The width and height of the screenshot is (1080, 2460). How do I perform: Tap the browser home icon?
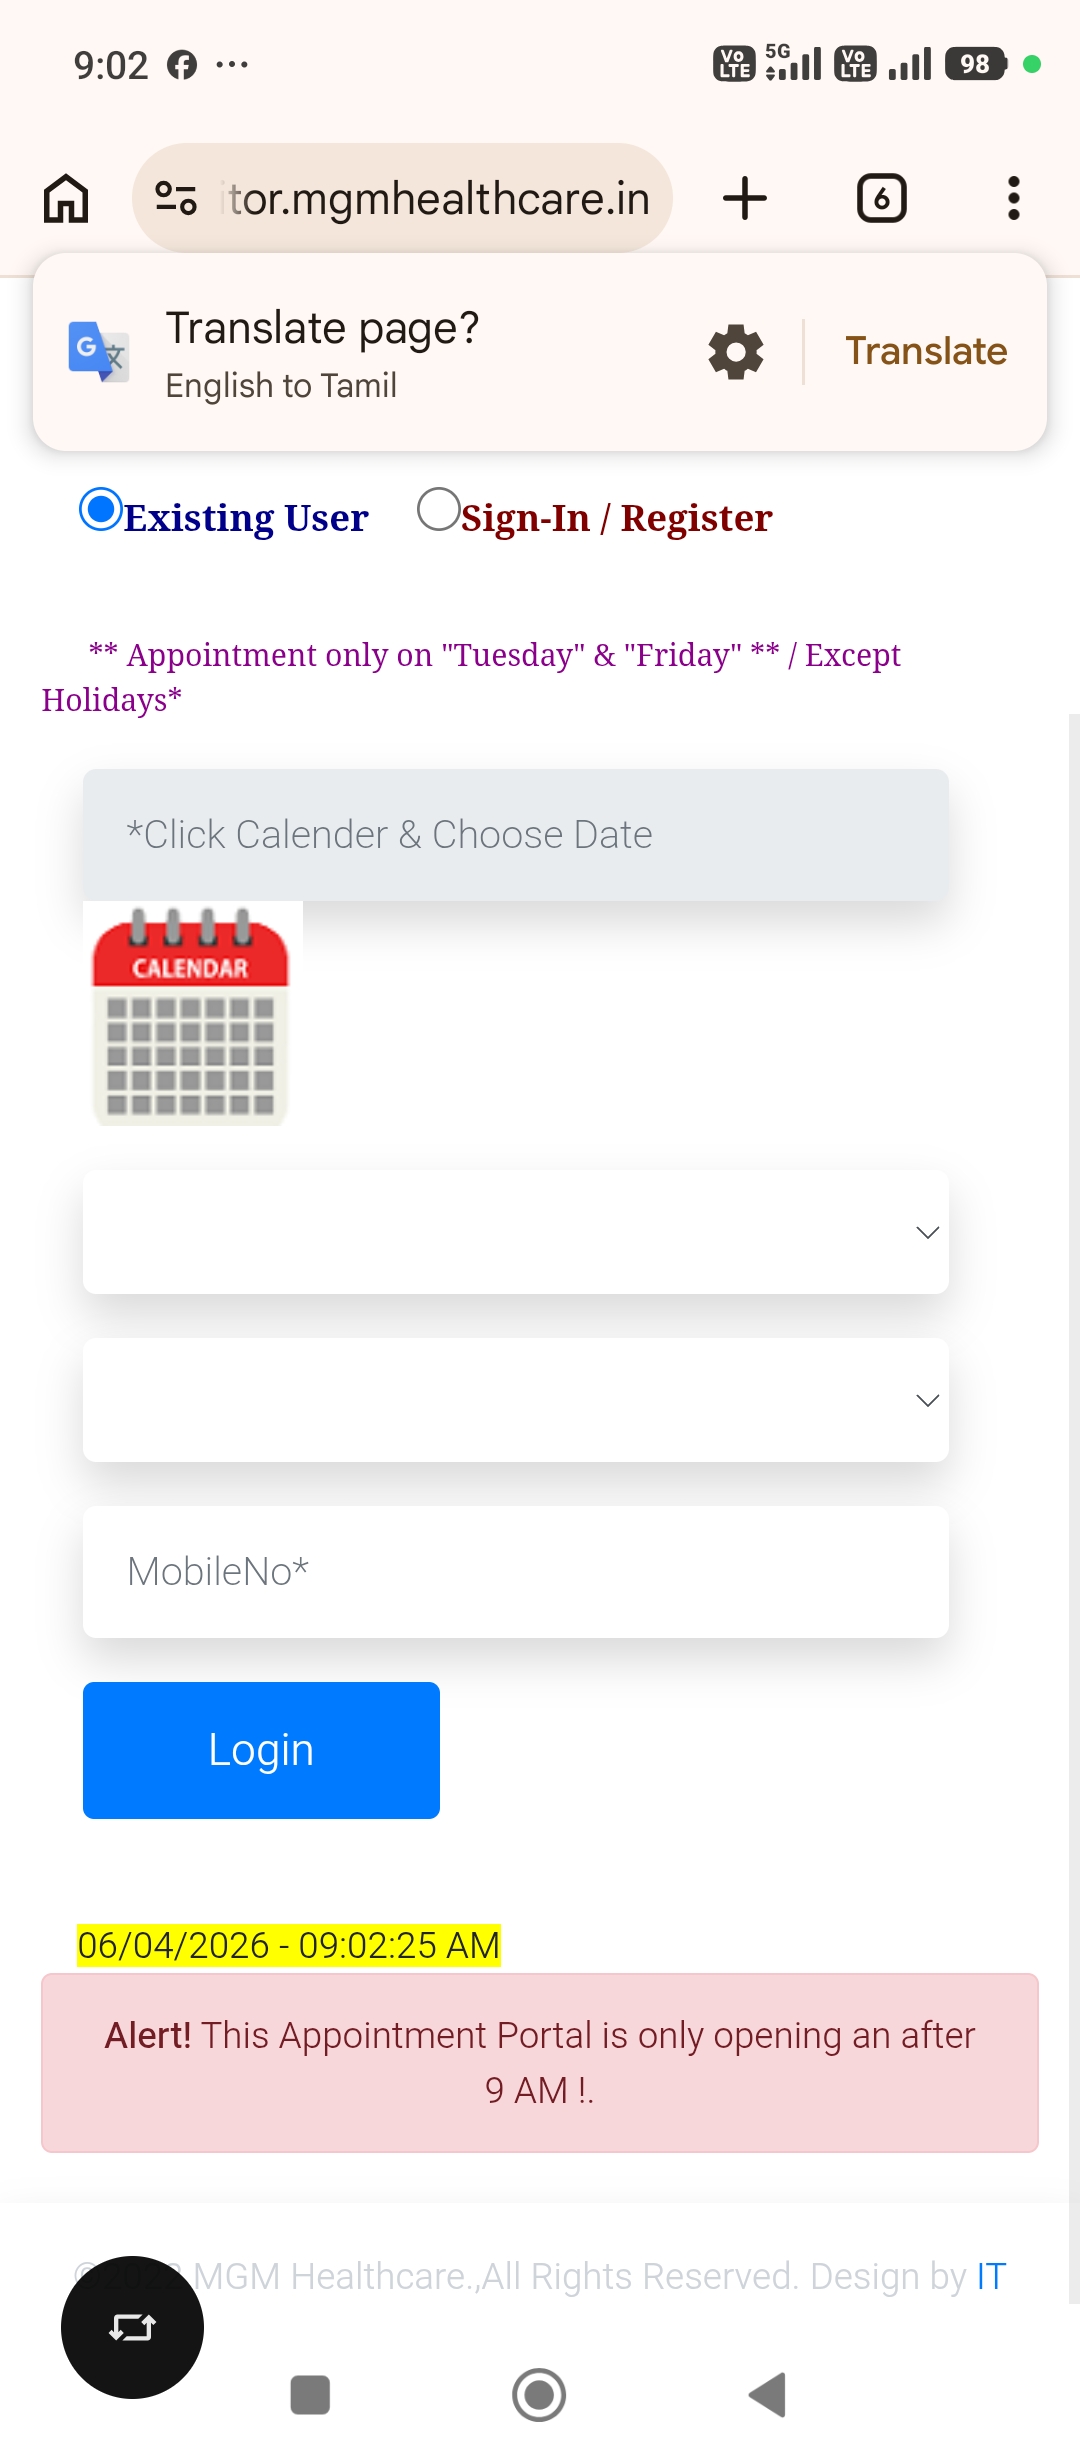pos(66,198)
